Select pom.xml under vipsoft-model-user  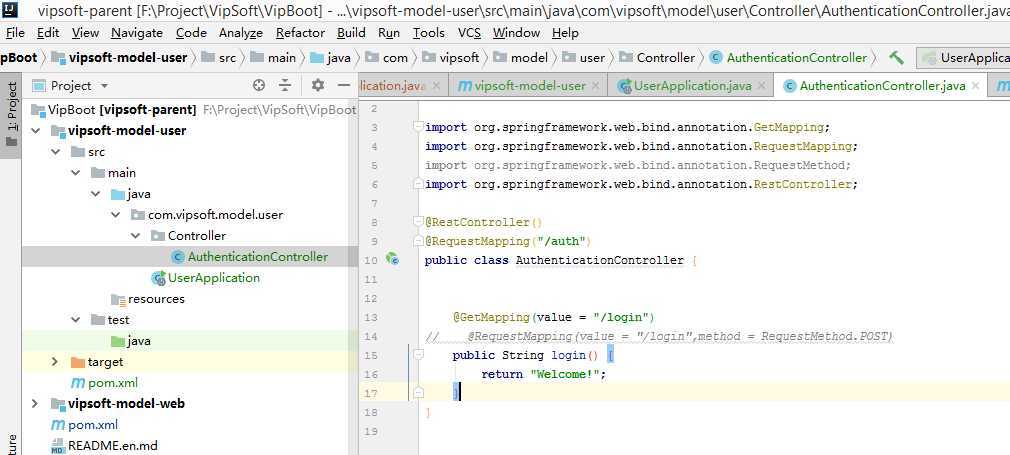(104, 383)
